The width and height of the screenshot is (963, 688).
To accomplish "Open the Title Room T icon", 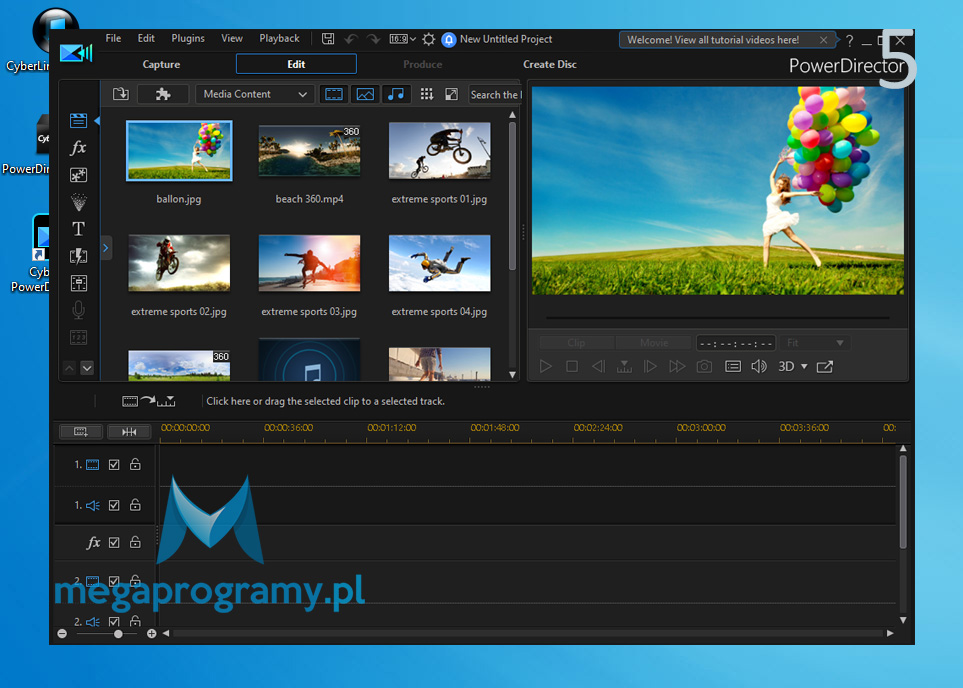I will tap(79, 229).
